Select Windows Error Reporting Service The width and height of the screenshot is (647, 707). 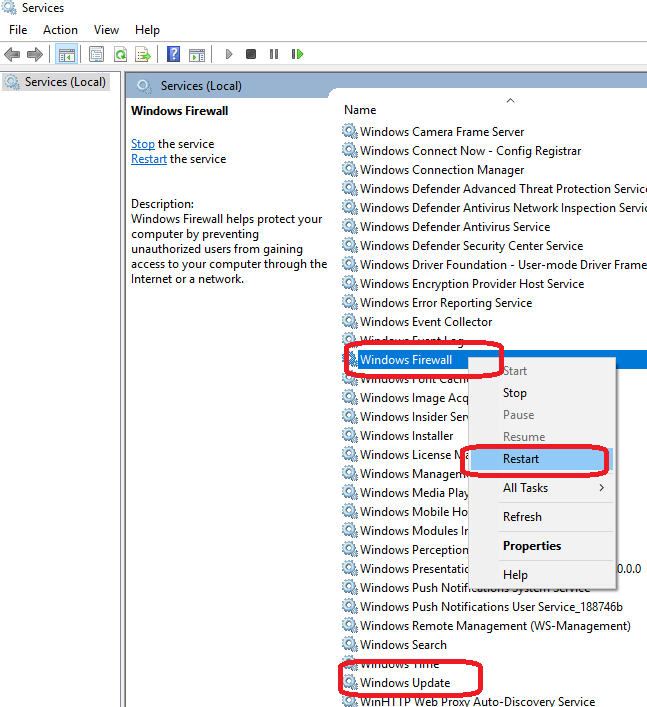click(x=446, y=302)
